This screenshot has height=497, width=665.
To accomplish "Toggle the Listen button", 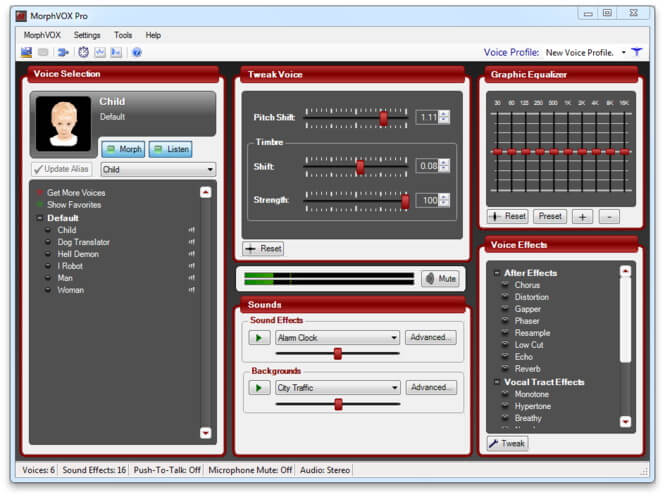I will point(170,149).
